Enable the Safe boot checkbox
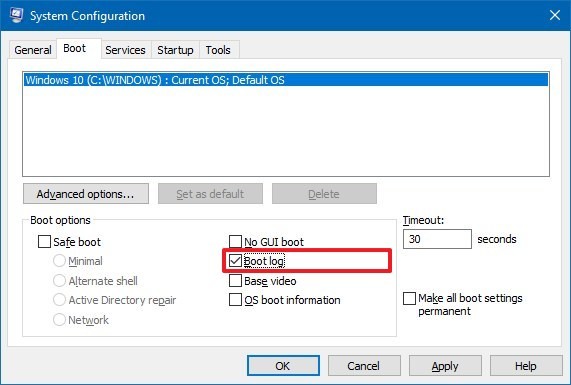The image size is (571, 385). [x=44, y=241]
